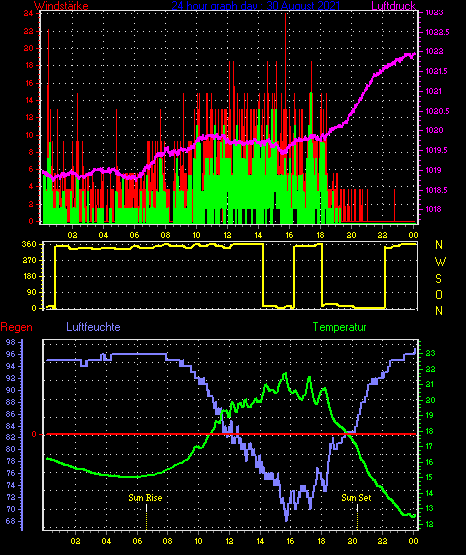Click the 68 humidity axis value
Image resolution: width=466 pixels, height=555 pixels.
pyautogui.click(x=11, y=521)
